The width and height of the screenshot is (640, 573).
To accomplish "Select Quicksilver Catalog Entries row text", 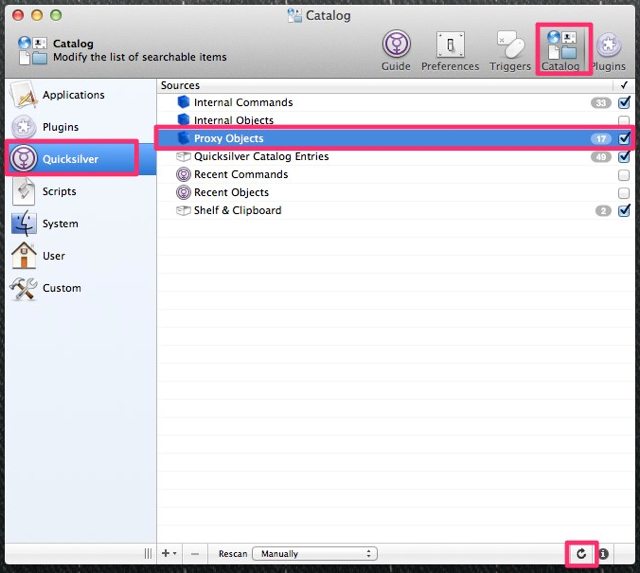I will click(x=261, y=156).
